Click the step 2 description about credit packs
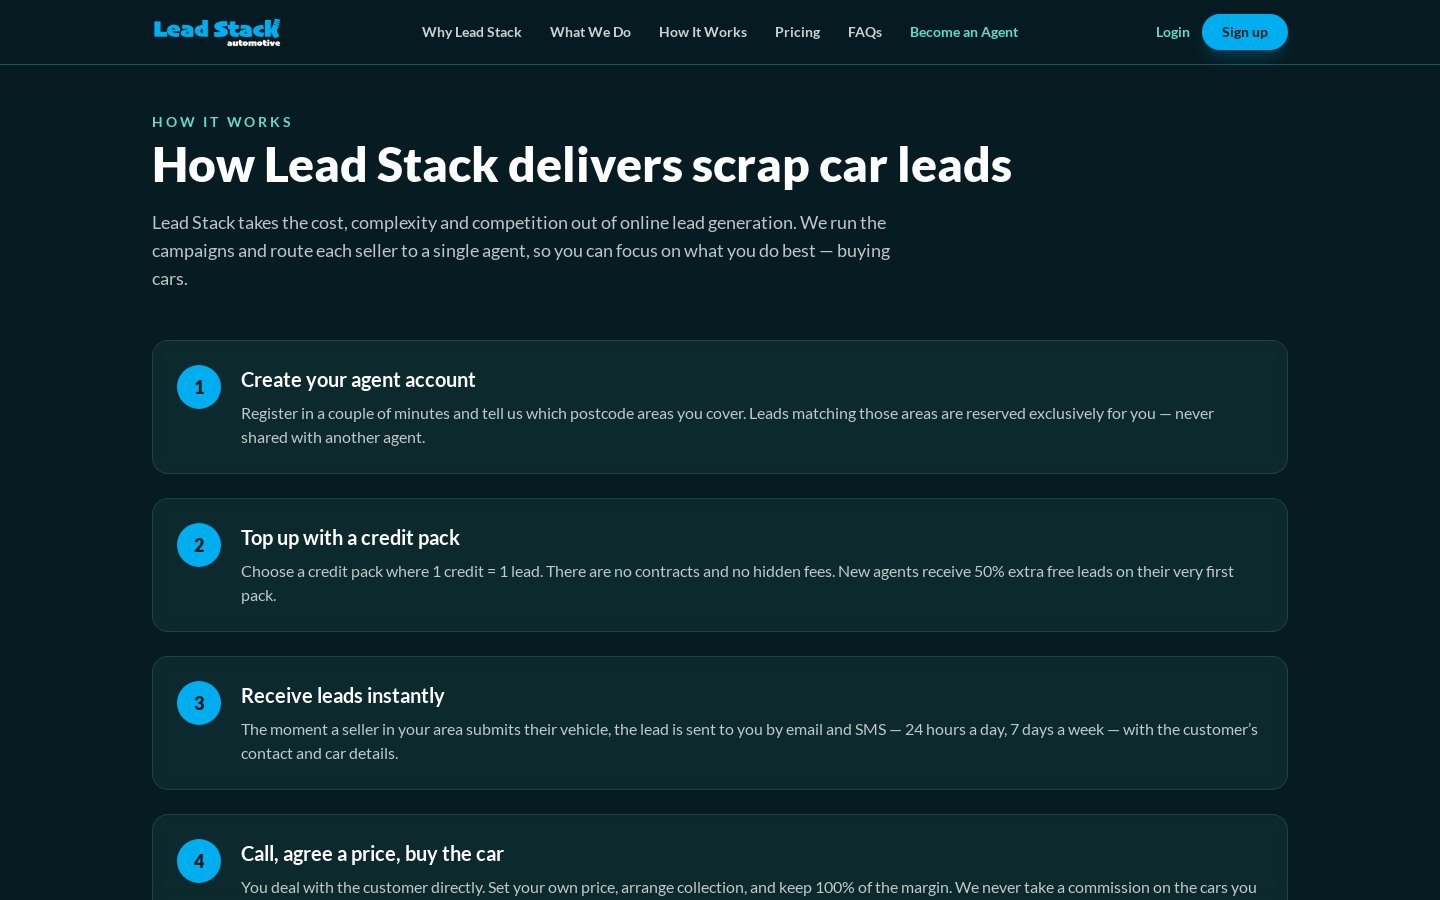The height and width of the screenshot is (900, 1440). (737, 583)
